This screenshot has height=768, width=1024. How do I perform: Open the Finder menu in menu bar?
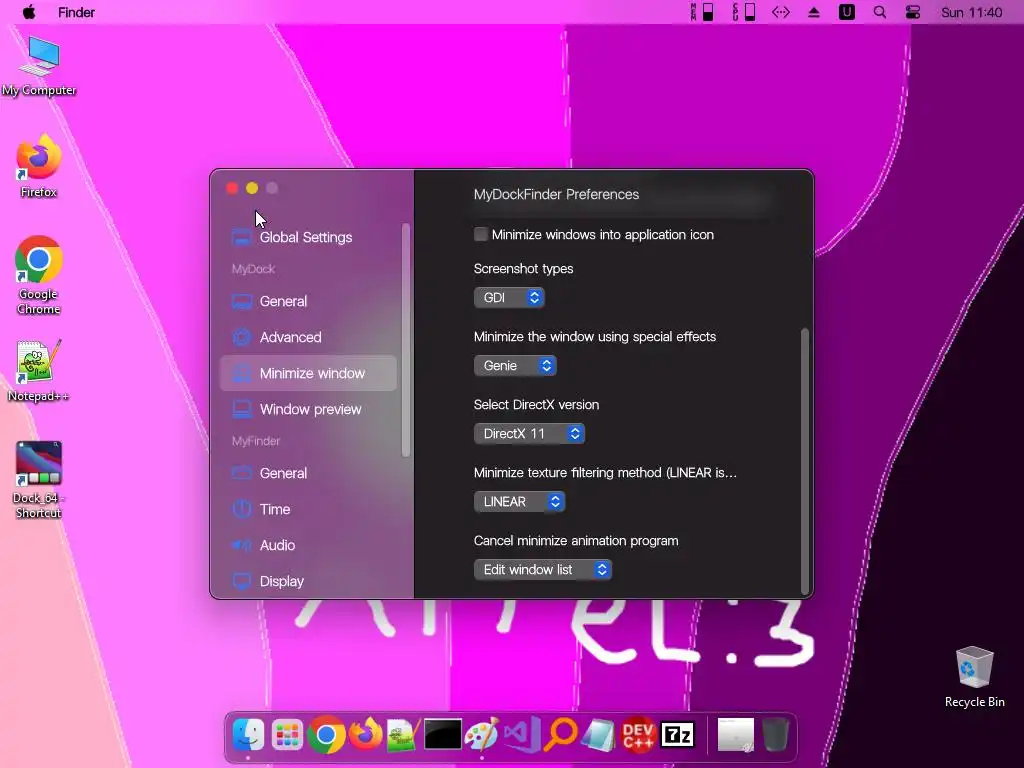point(76,12)
